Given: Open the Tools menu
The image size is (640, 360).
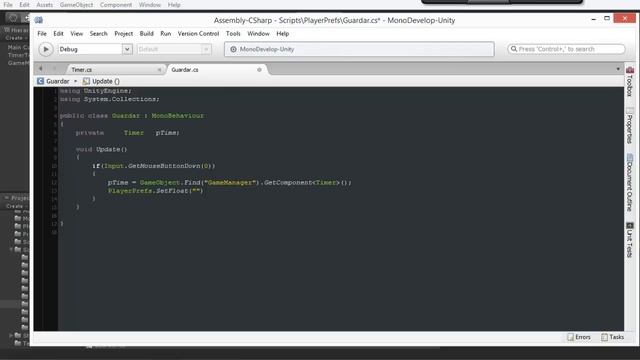Looking at the screenshot, I should [233, 33].
